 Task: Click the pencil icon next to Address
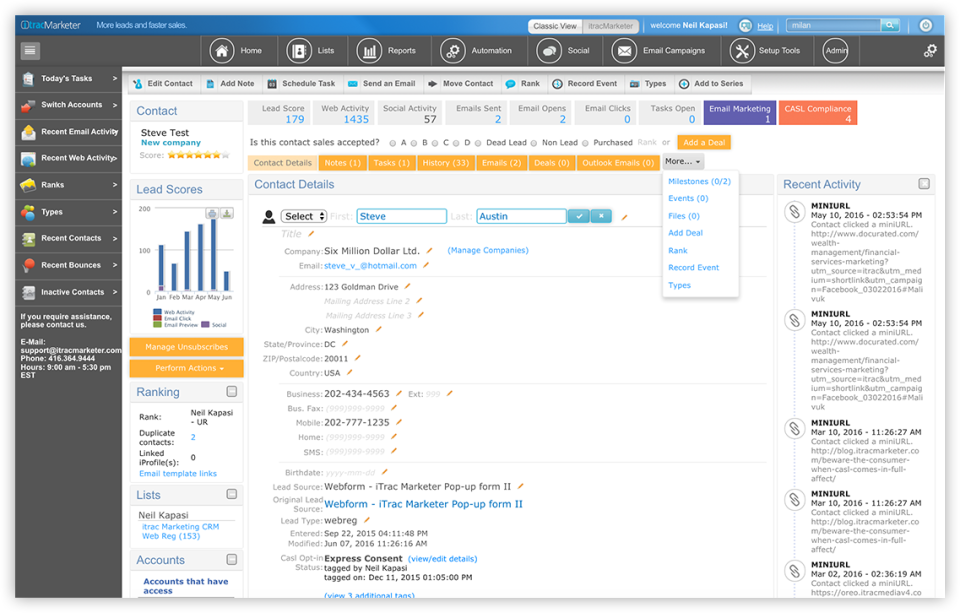(408, 286)
